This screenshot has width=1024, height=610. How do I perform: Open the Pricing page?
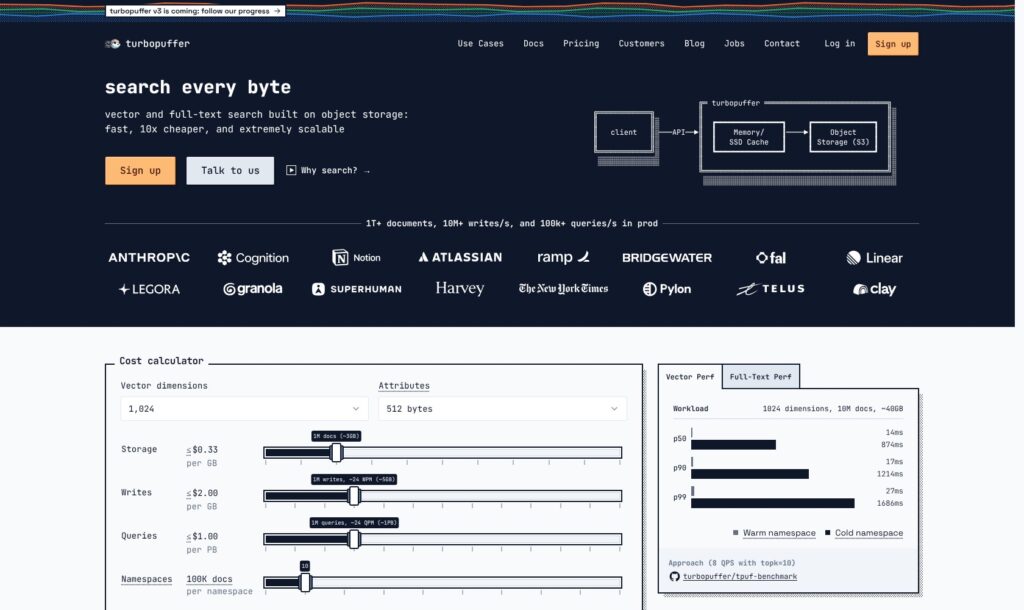[581, 44]
